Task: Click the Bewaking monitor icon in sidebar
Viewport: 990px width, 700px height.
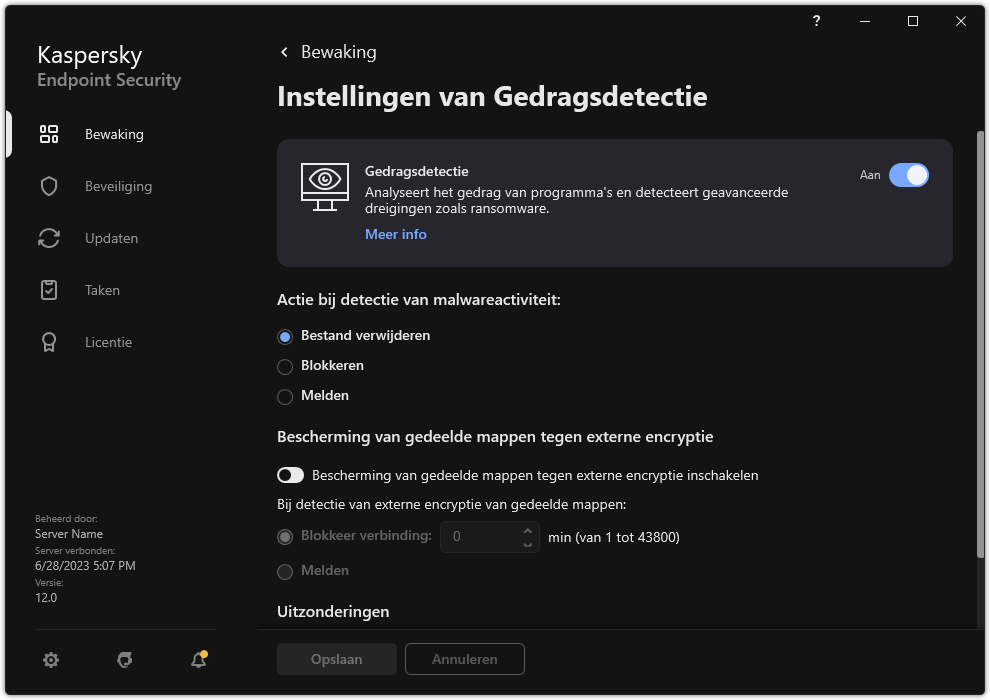Action: (49, 134)
